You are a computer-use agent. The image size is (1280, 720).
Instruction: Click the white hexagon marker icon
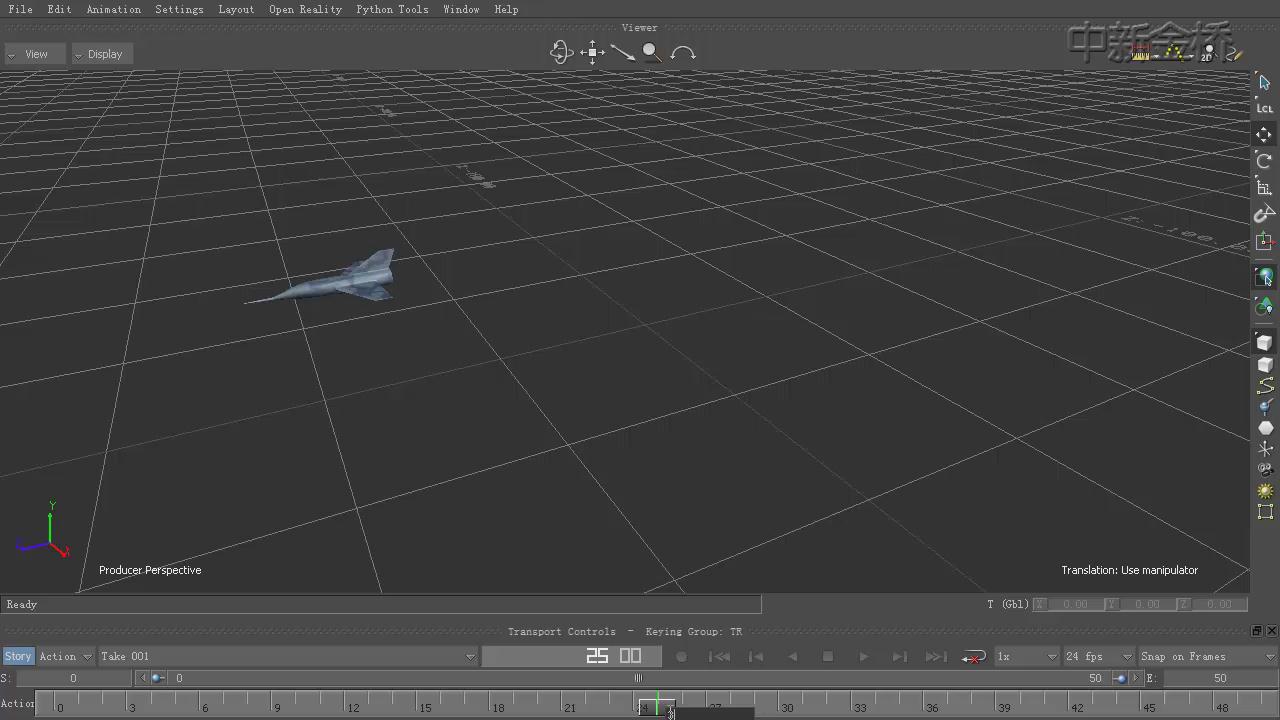click(x=1265, y=428)
